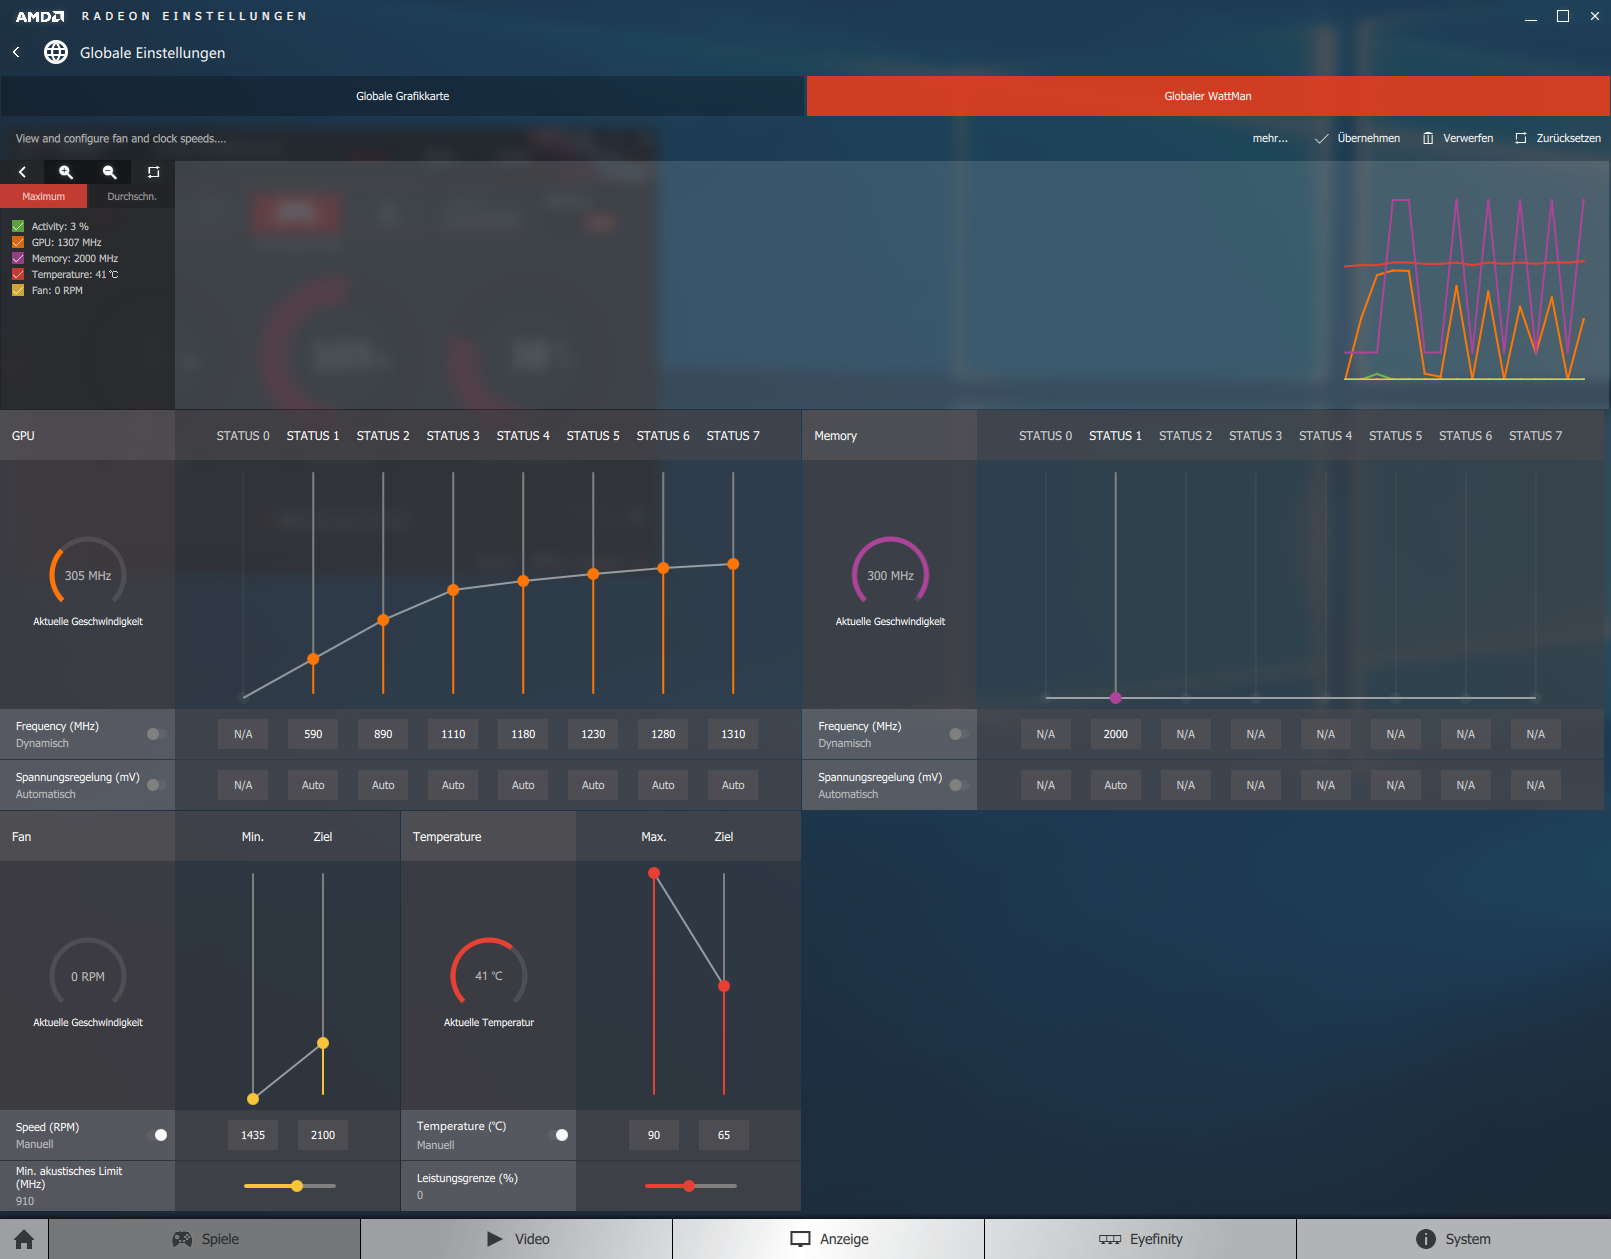Click Temperature Ziel field 65
The image size is (1611, 1259).
click(x=724, y=1135)
